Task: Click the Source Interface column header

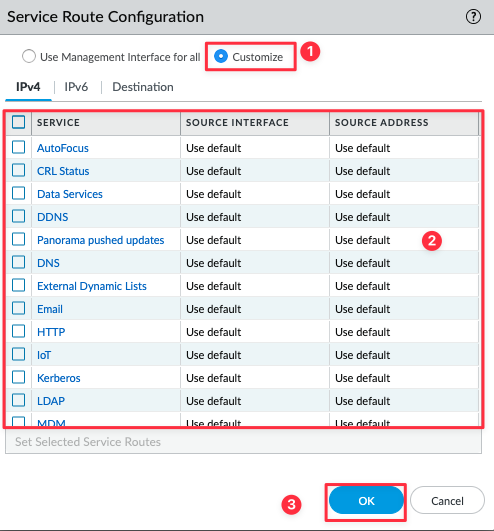Action: (237, 122)
